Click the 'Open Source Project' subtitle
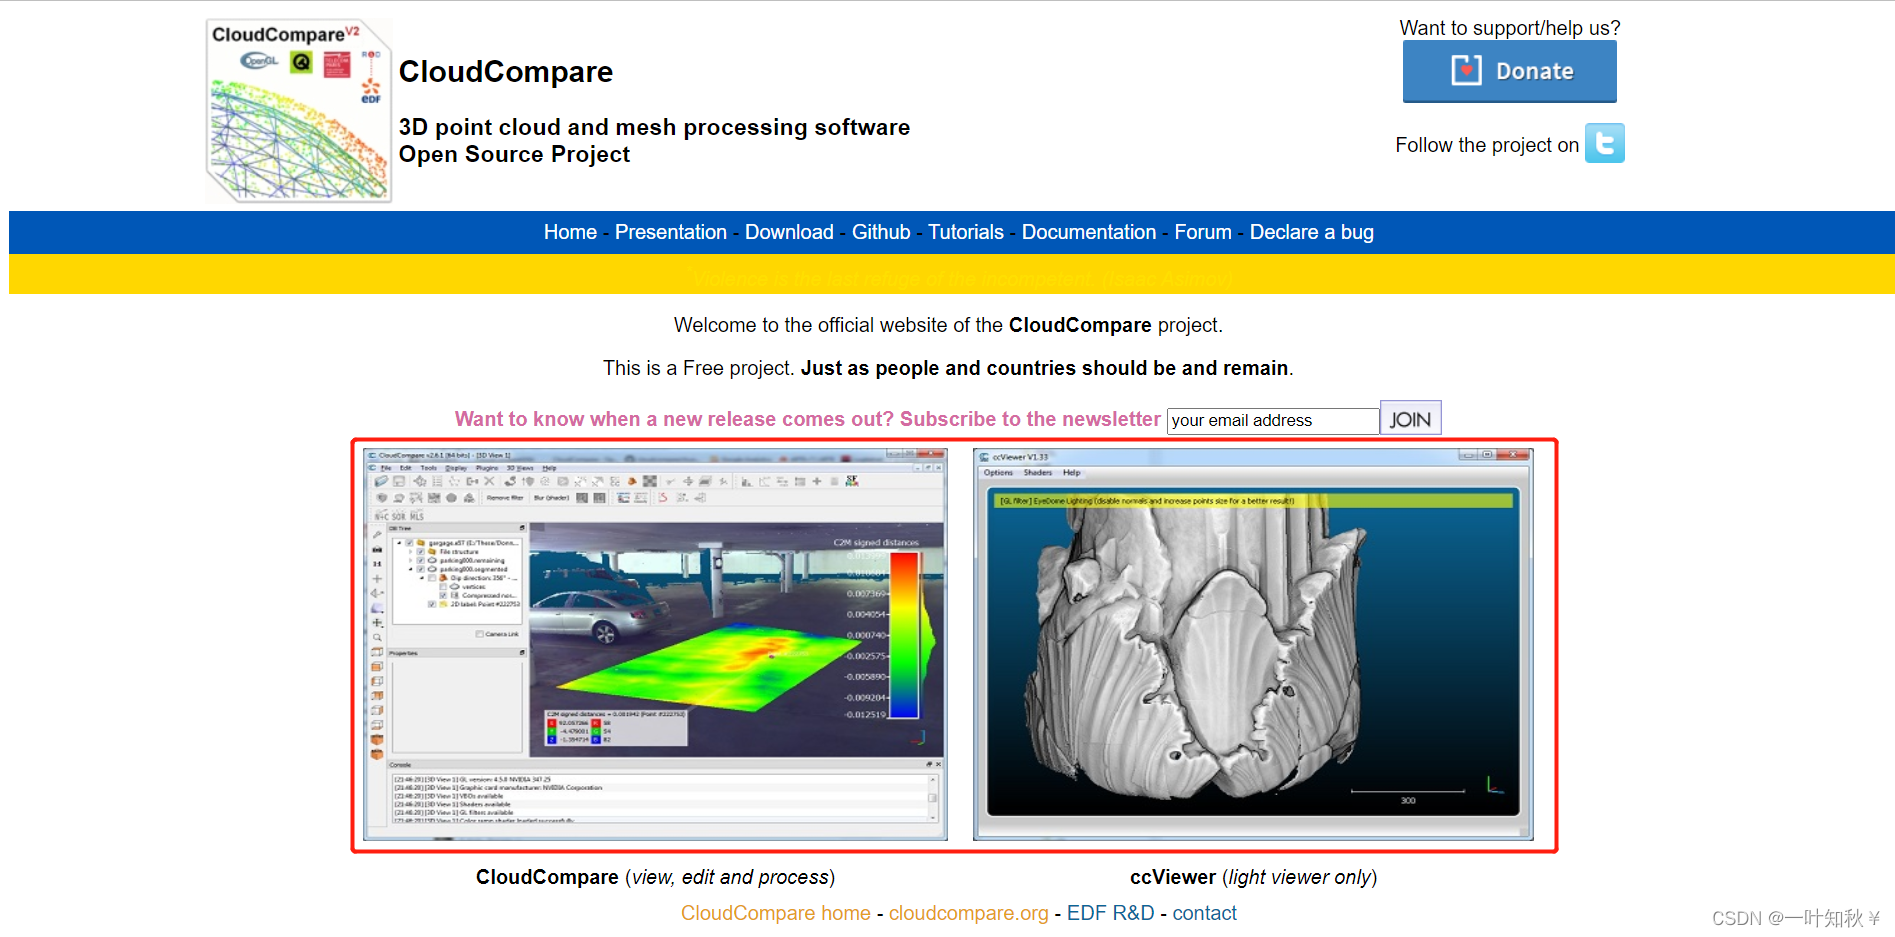This screenshot has height=937, width=1895. coord(514,154)
